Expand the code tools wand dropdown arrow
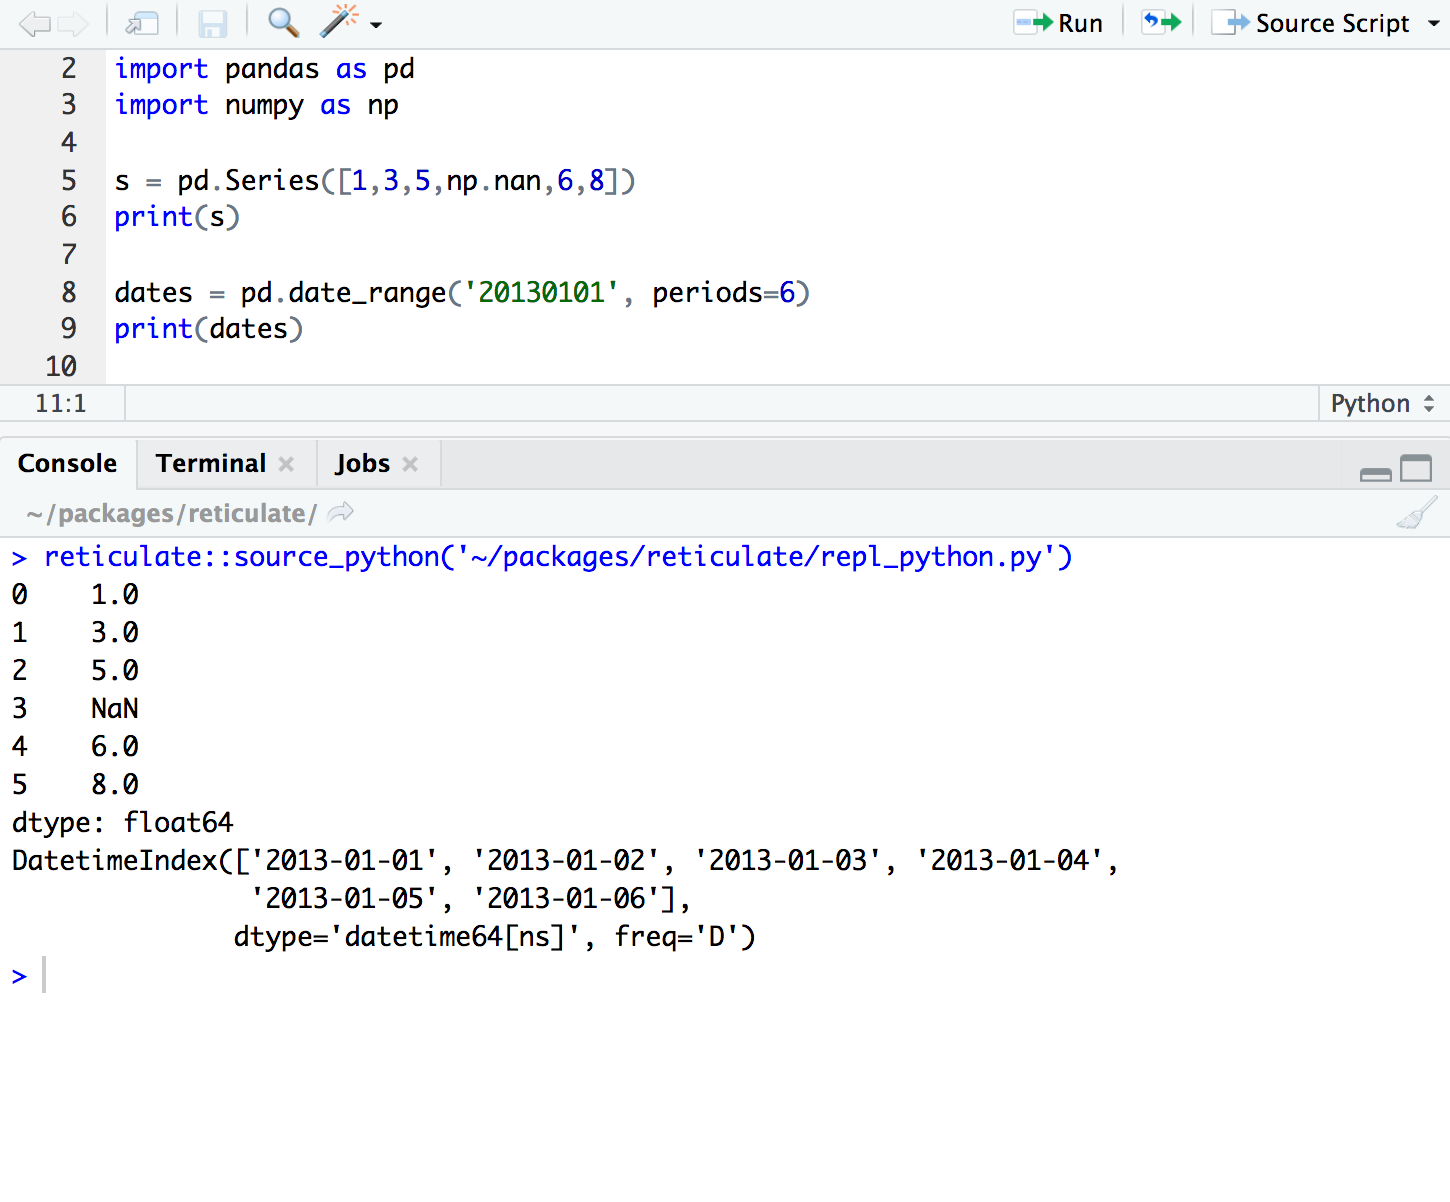The width and height of the screenshot is (1450, 1202). [376, 25]
